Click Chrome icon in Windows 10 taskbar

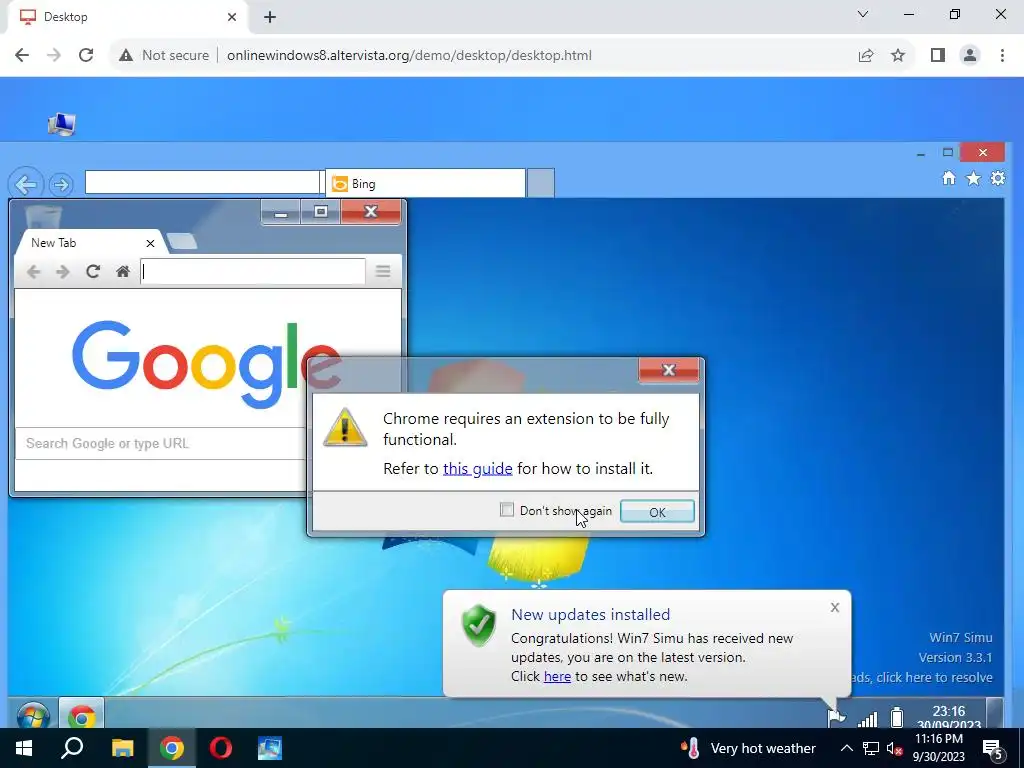172,748
